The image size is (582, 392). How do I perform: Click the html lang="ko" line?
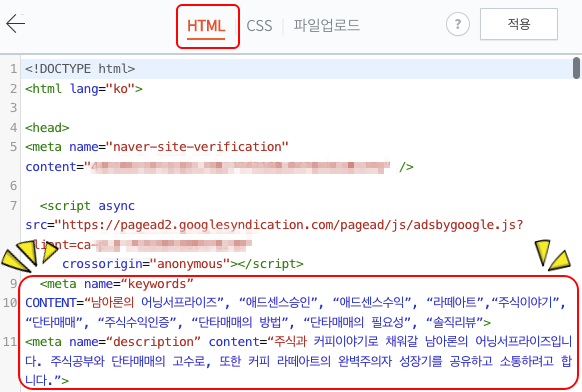pos(84,89)
